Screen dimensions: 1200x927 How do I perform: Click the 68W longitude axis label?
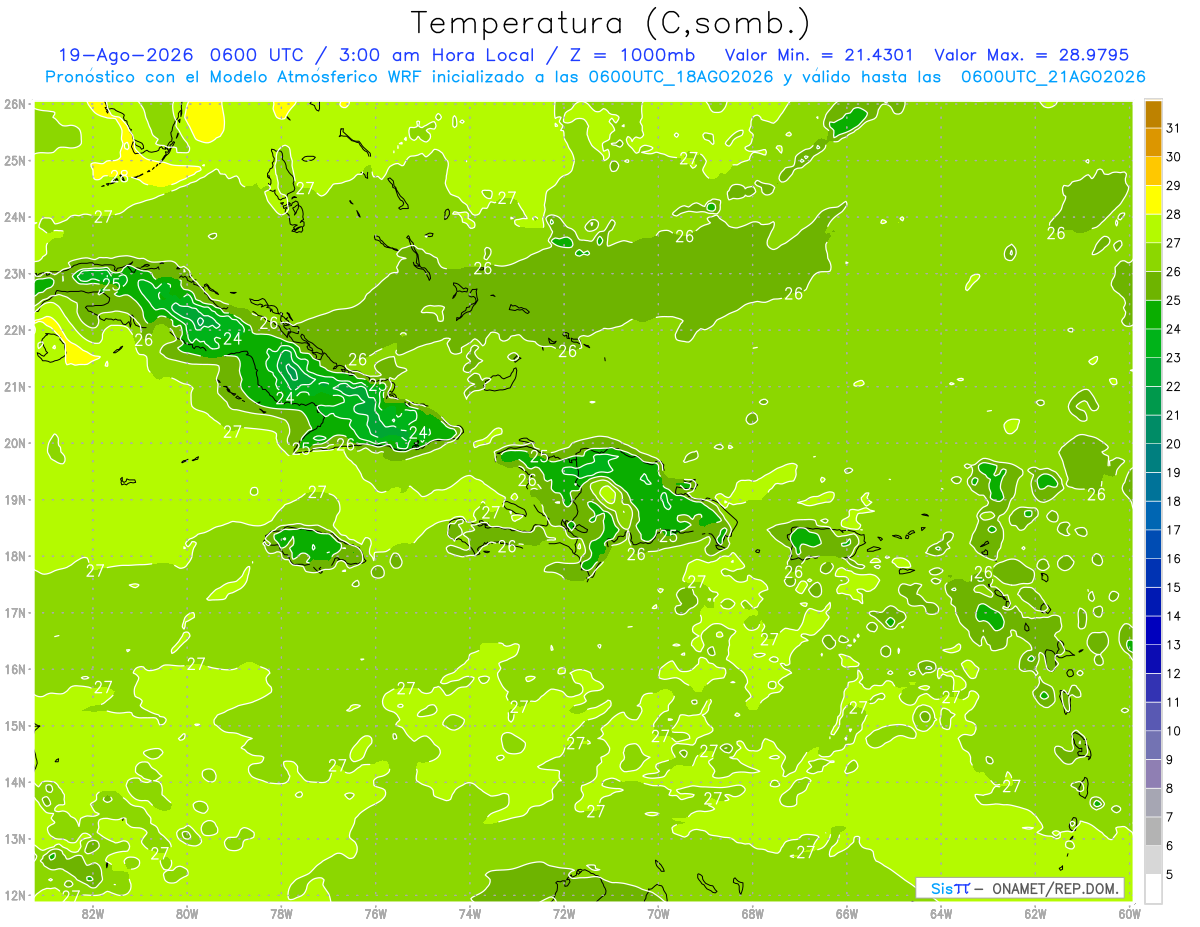pyautogui.click(x=753, y=913)
